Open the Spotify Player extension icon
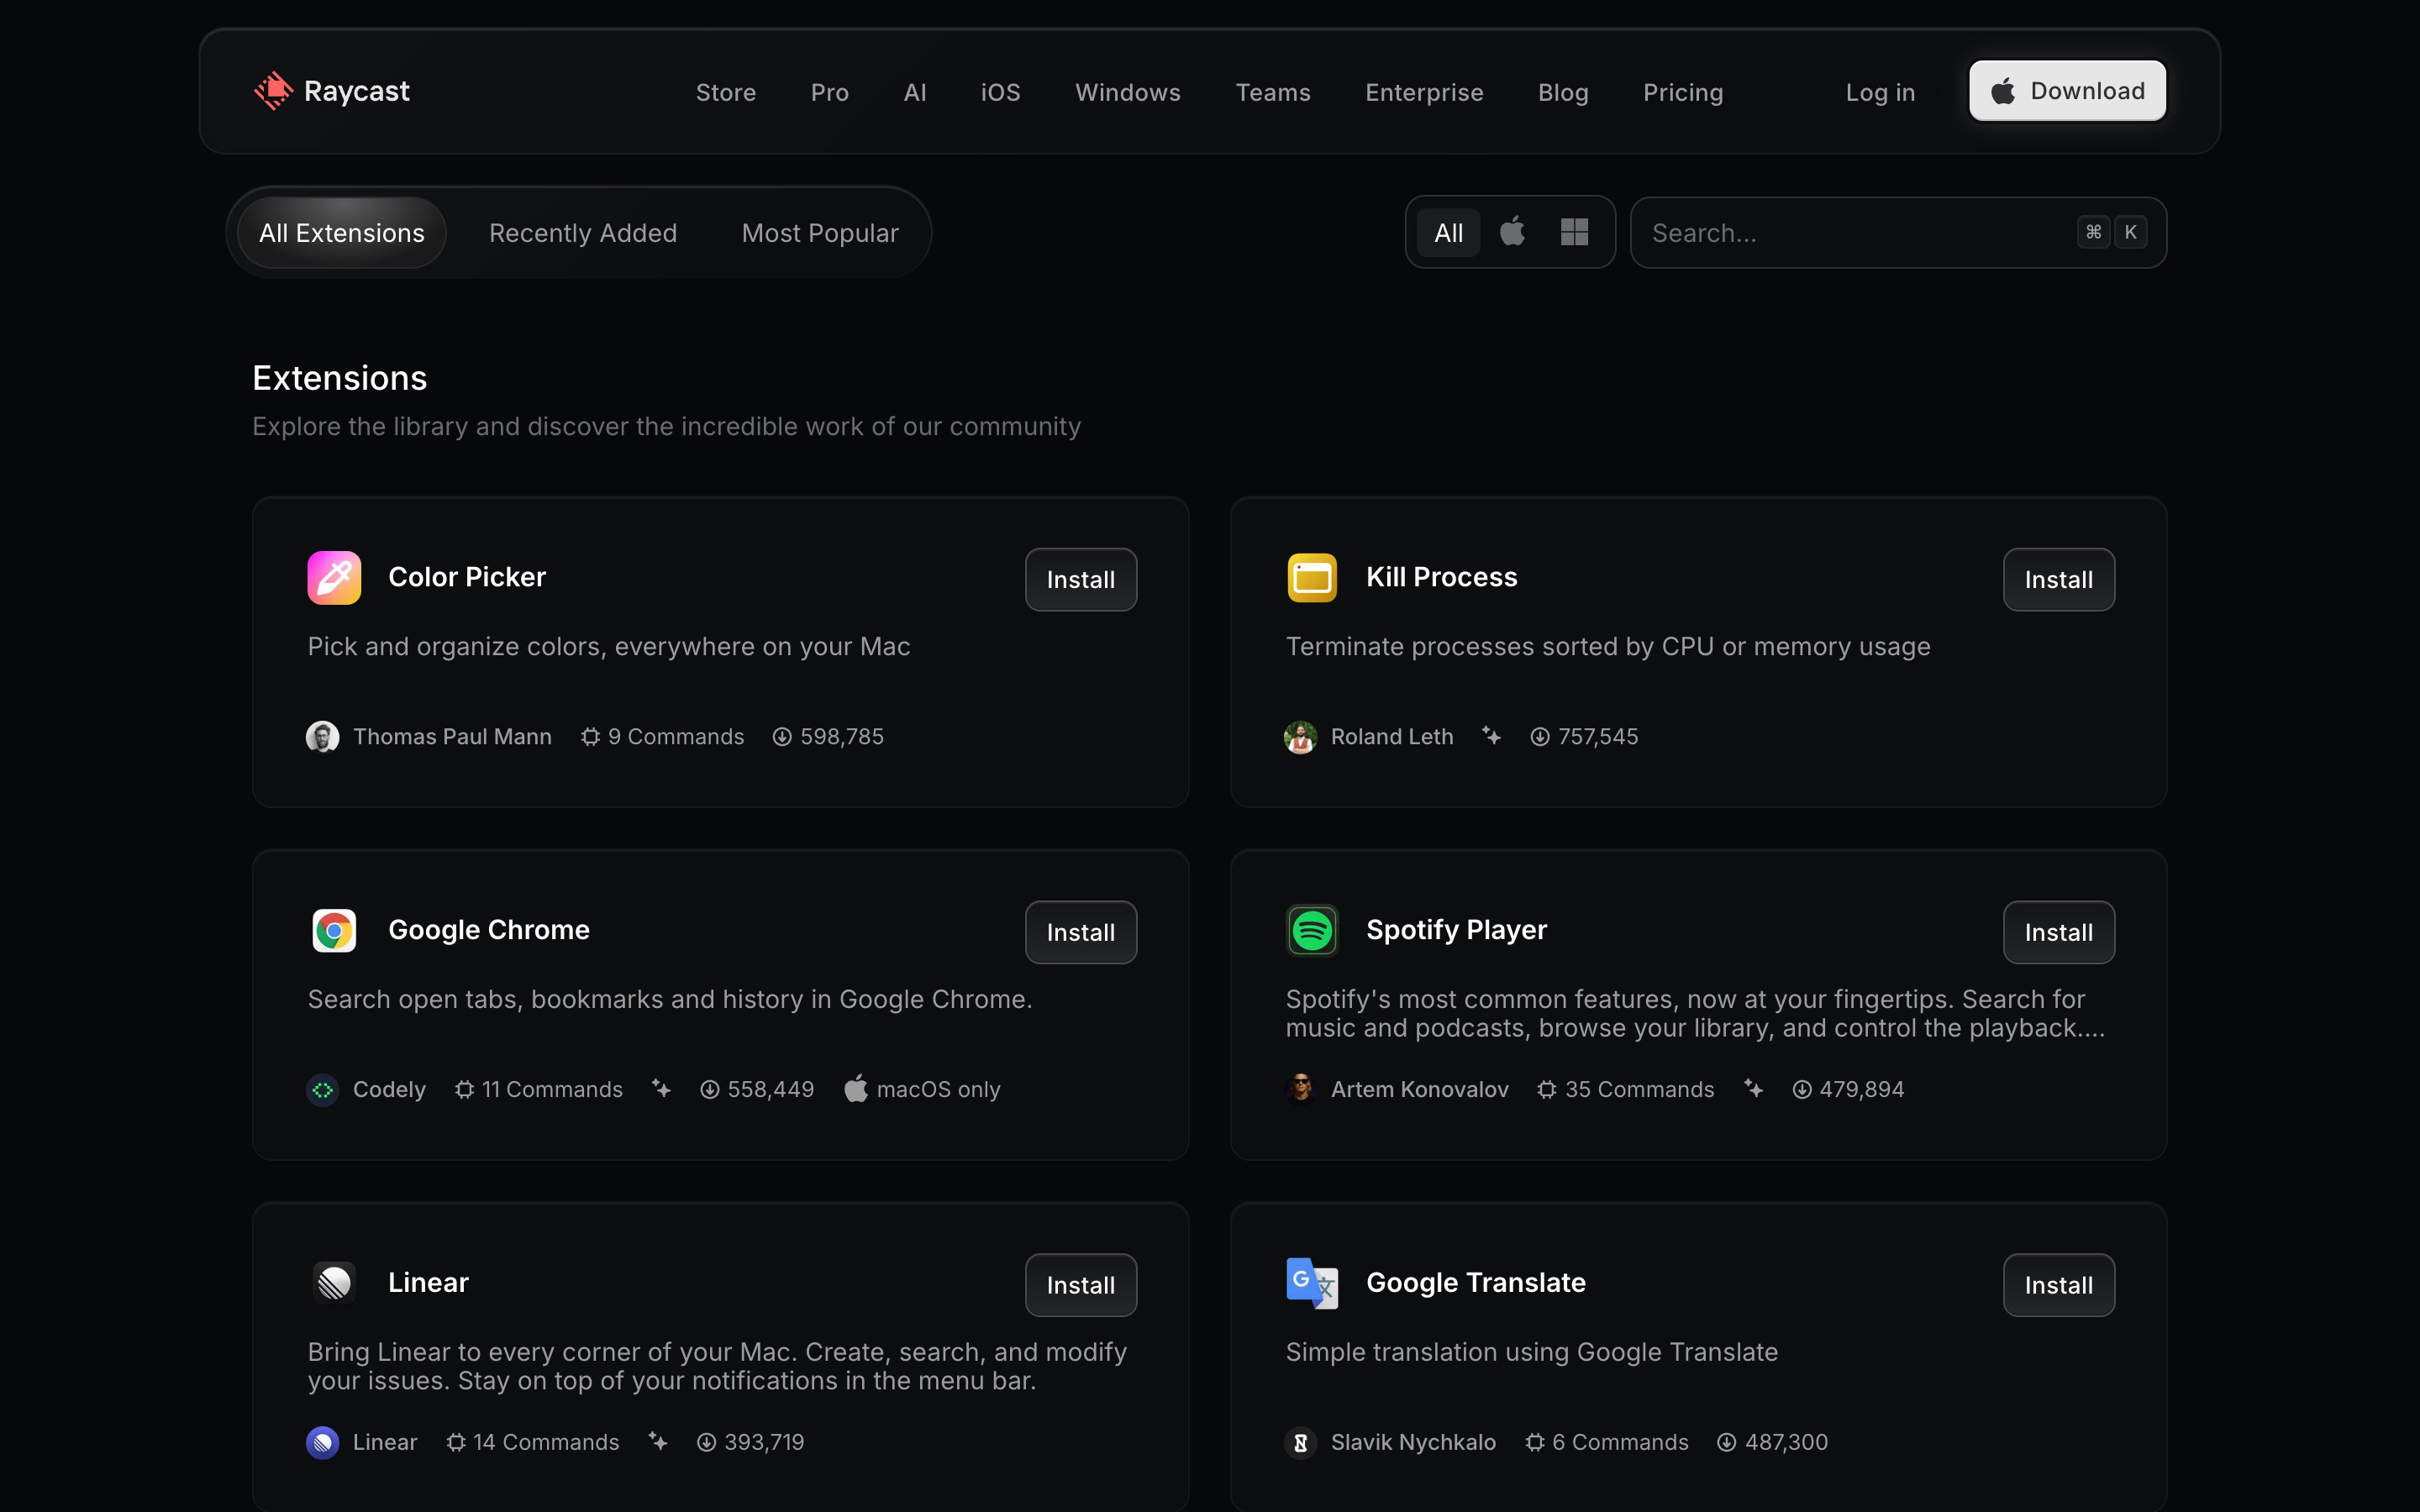Viewport: 2420px width, 1512px height. click(x=1312, y=930)
